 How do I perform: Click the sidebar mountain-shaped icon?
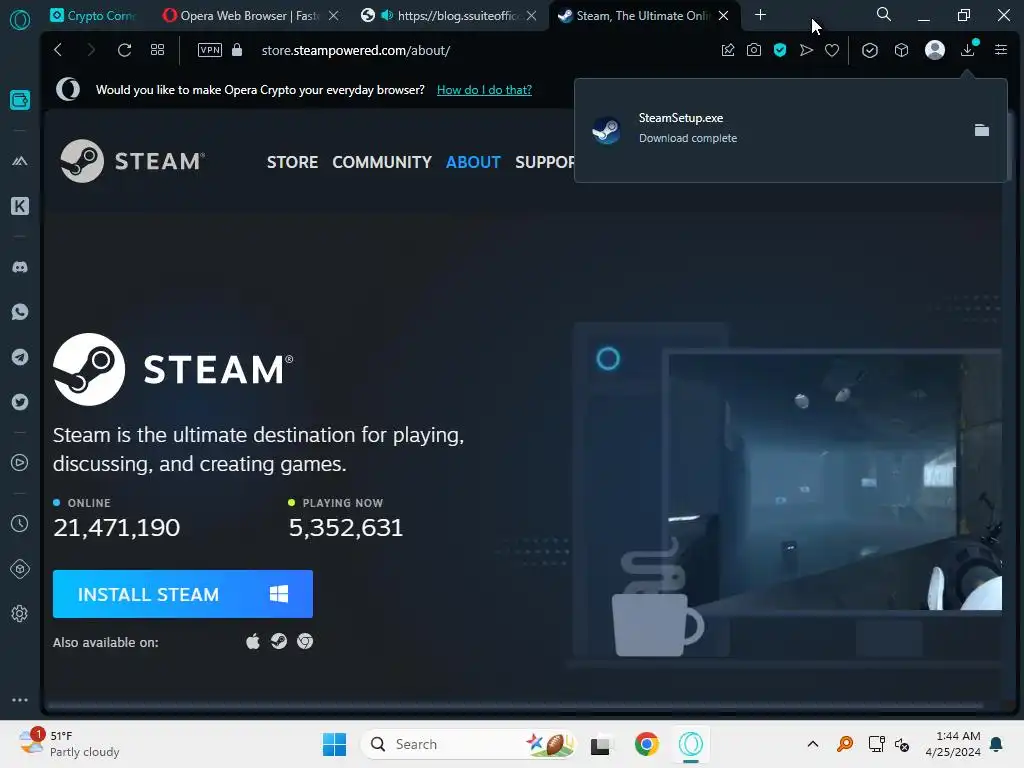click(20, 161)
